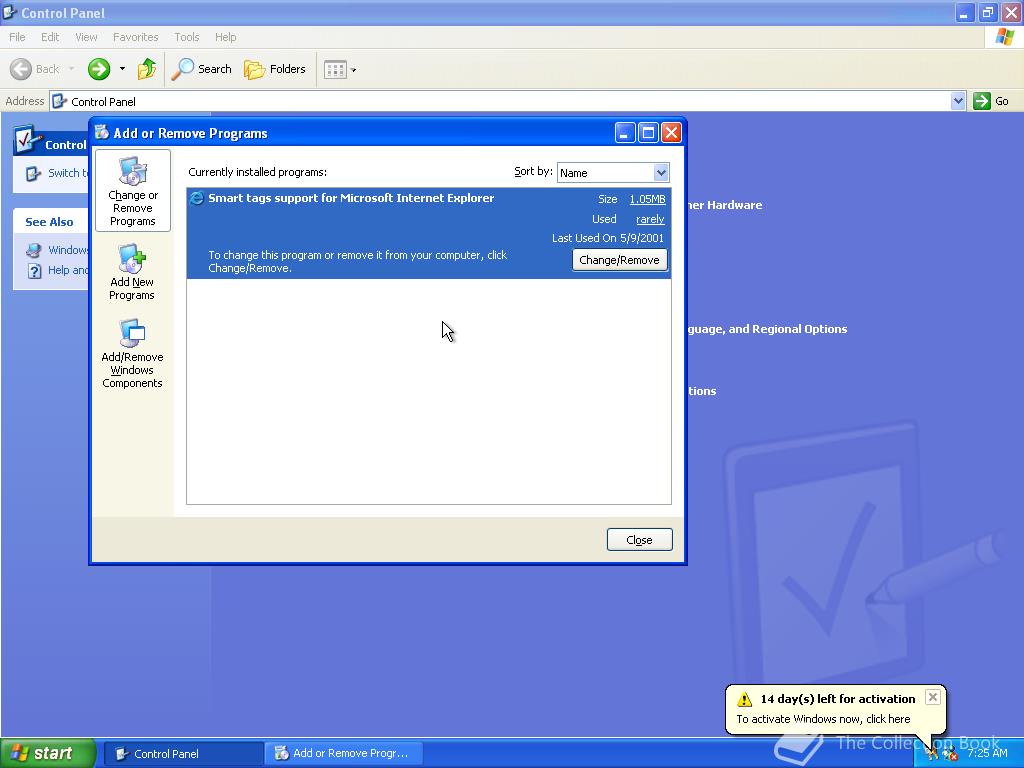
Task: Open the Edit menu
Action: point(50,37)
